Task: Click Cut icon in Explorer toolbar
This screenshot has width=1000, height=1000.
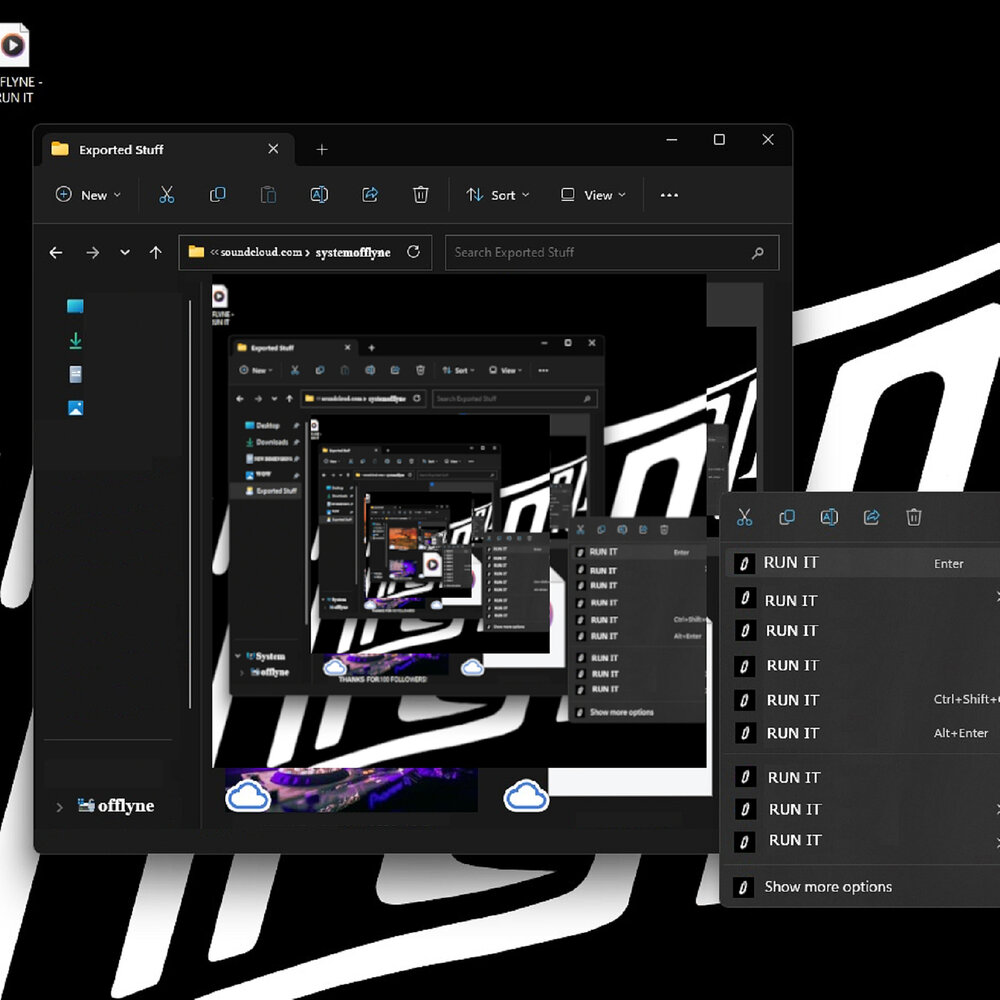Action: 166,195
